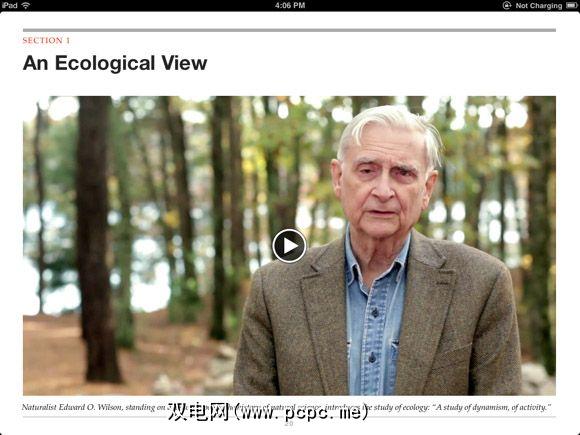Play the Edward O. Wilson video
The image size is (580, 435).
click(x=289, y=246)
